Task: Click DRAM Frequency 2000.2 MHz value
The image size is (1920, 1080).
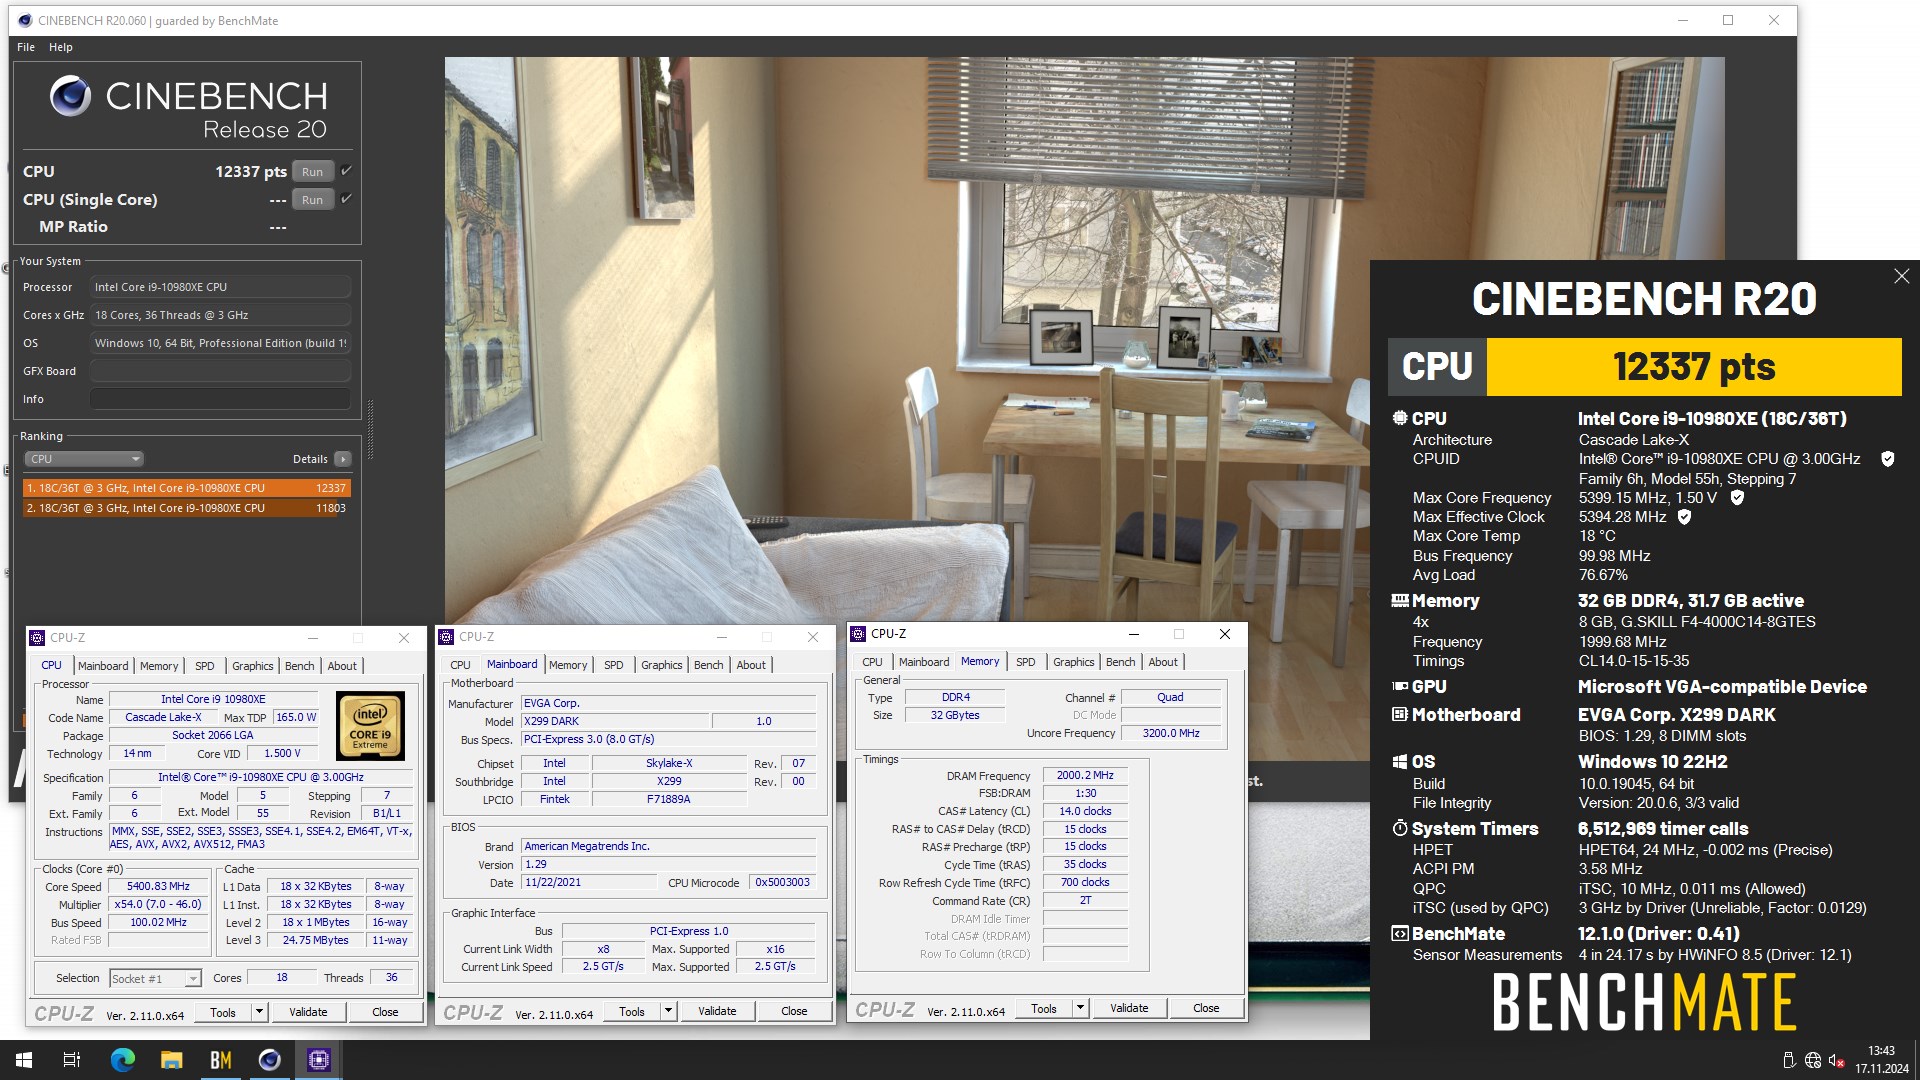Action: point(1085,775)
